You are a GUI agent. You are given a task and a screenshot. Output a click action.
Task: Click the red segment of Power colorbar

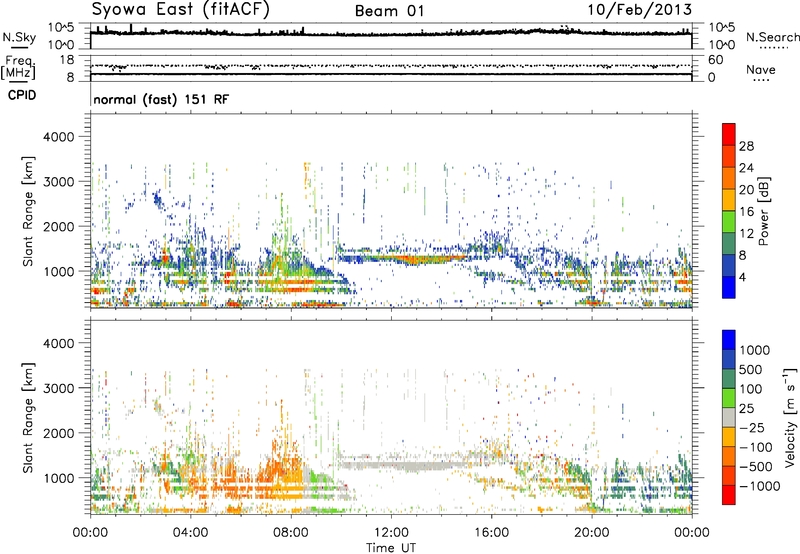tap(729, 134)
